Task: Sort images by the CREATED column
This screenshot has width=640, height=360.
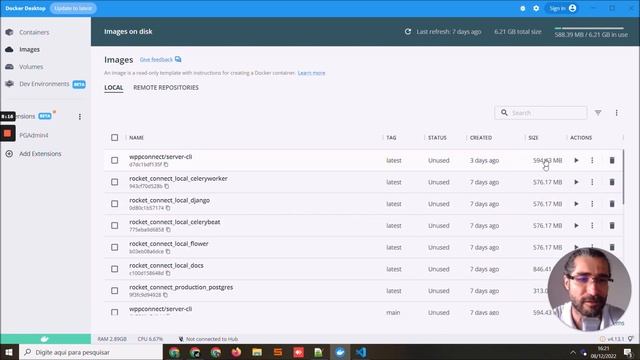Action: pyautogui.click(x=481, y=138)
